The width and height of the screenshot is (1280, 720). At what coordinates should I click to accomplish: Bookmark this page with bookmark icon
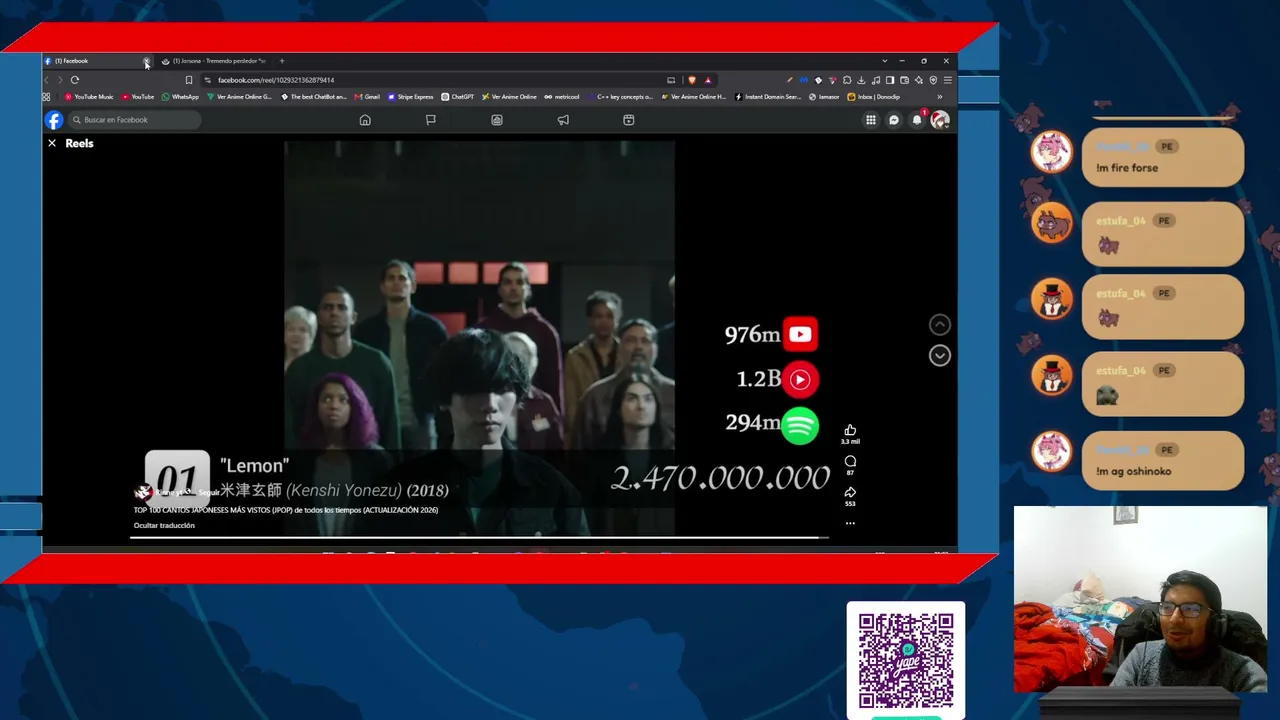[x=189, y=80]
